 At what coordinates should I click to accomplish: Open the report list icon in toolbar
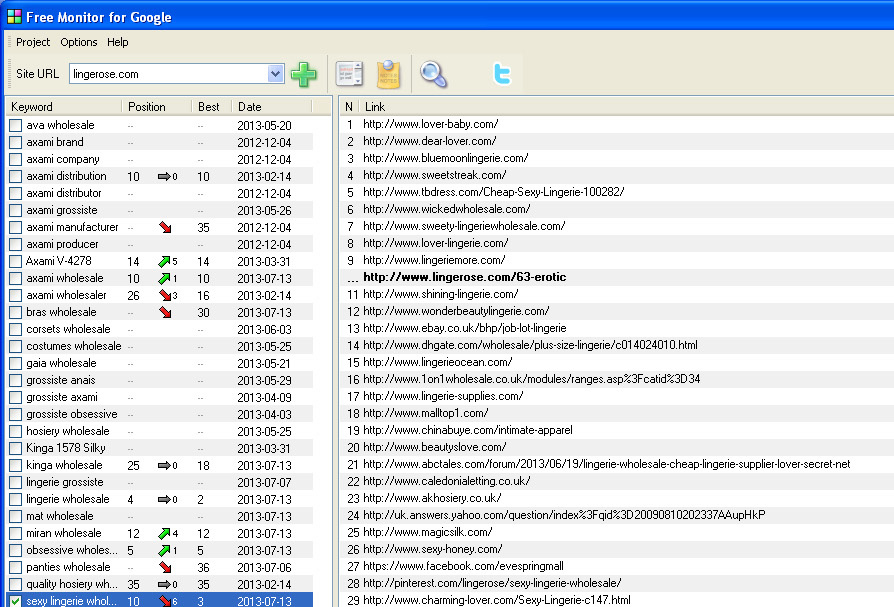click(x=349, y=74)
